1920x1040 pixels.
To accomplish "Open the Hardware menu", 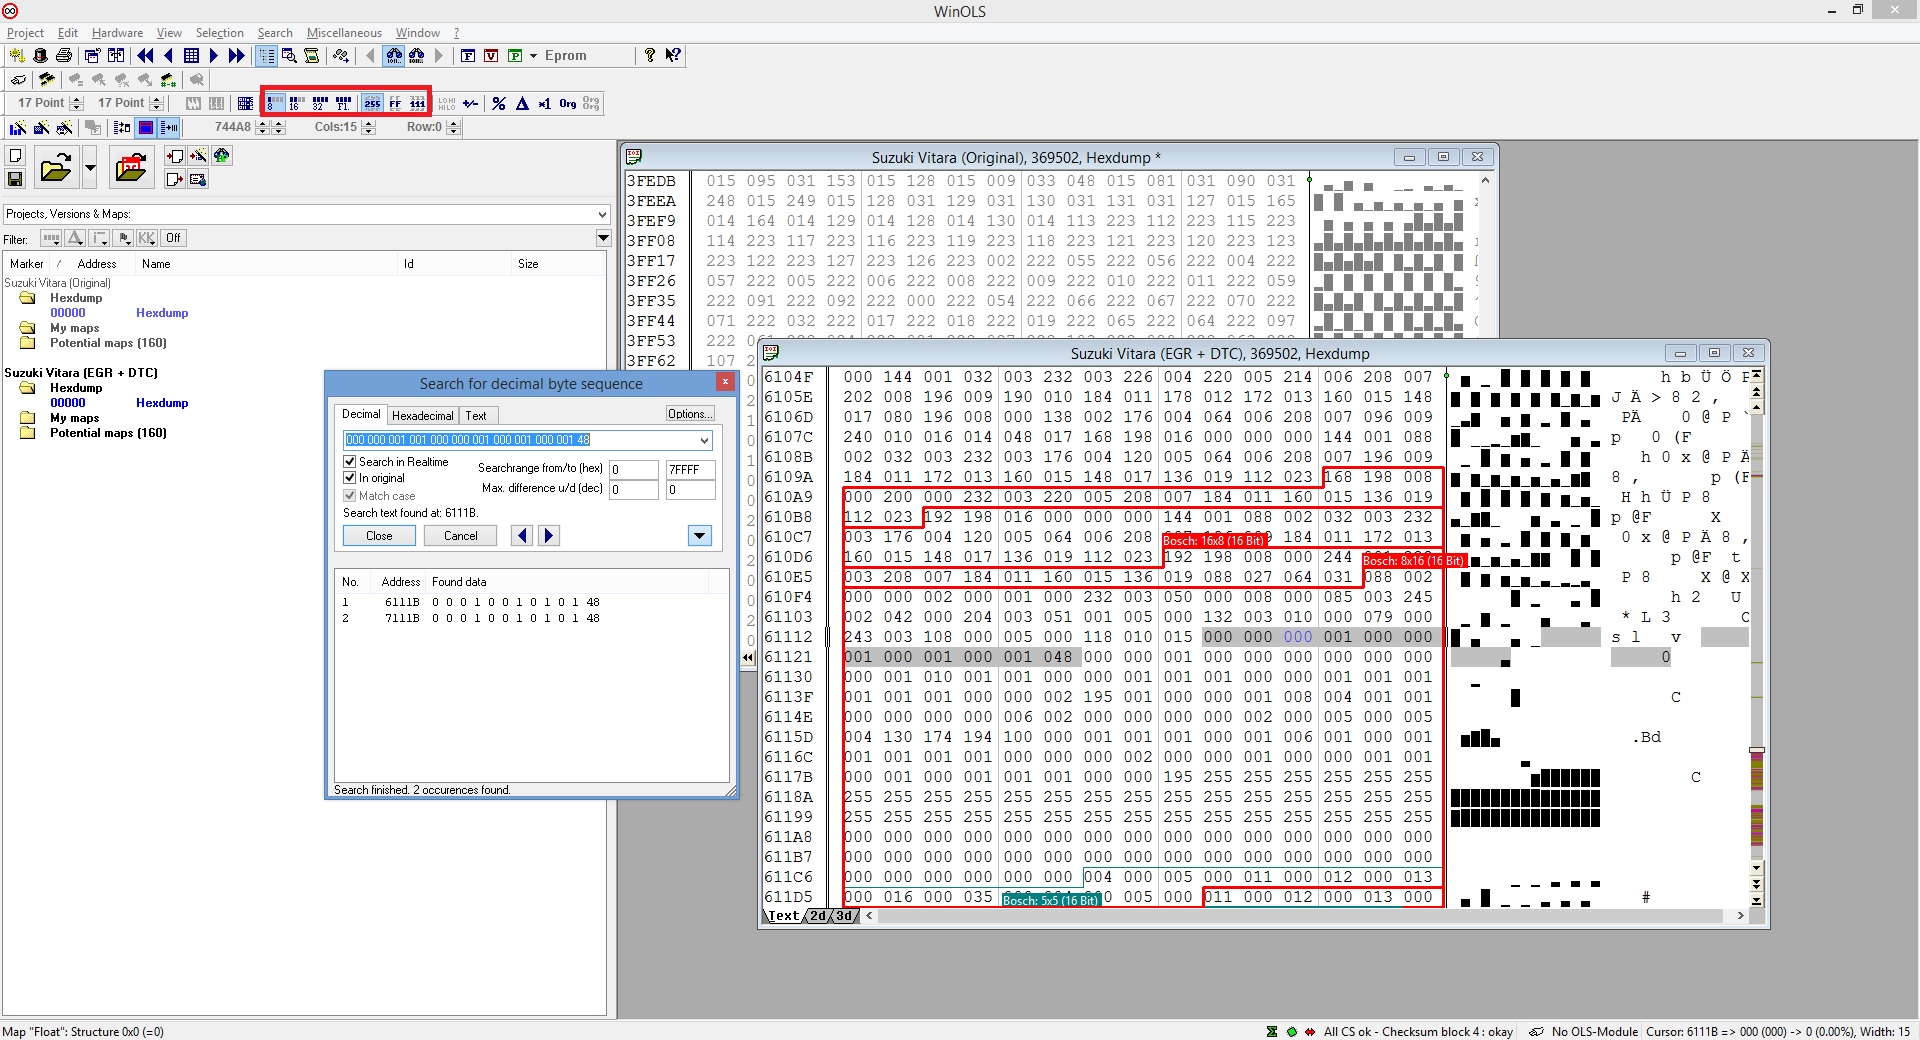I will [x=117, y=33].
